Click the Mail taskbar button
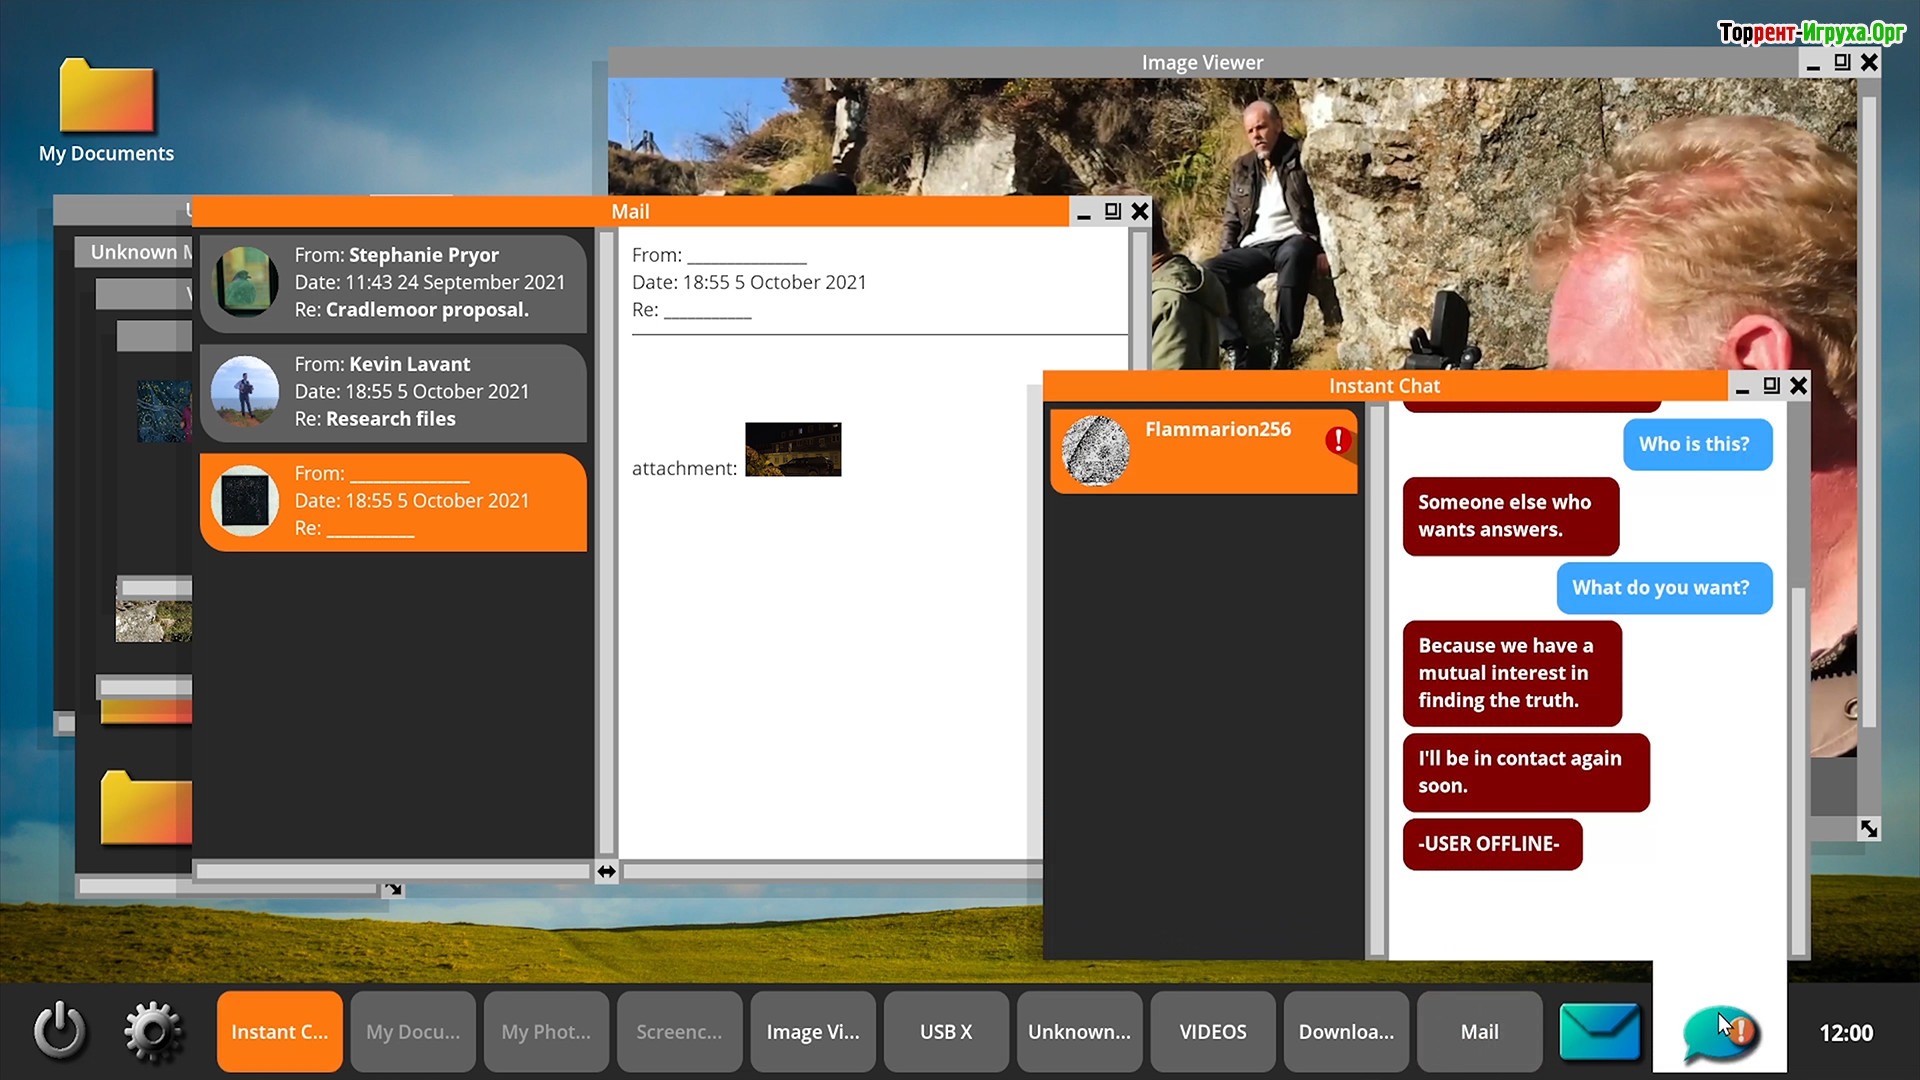1920x1080 pixels. [1479, 1032]
